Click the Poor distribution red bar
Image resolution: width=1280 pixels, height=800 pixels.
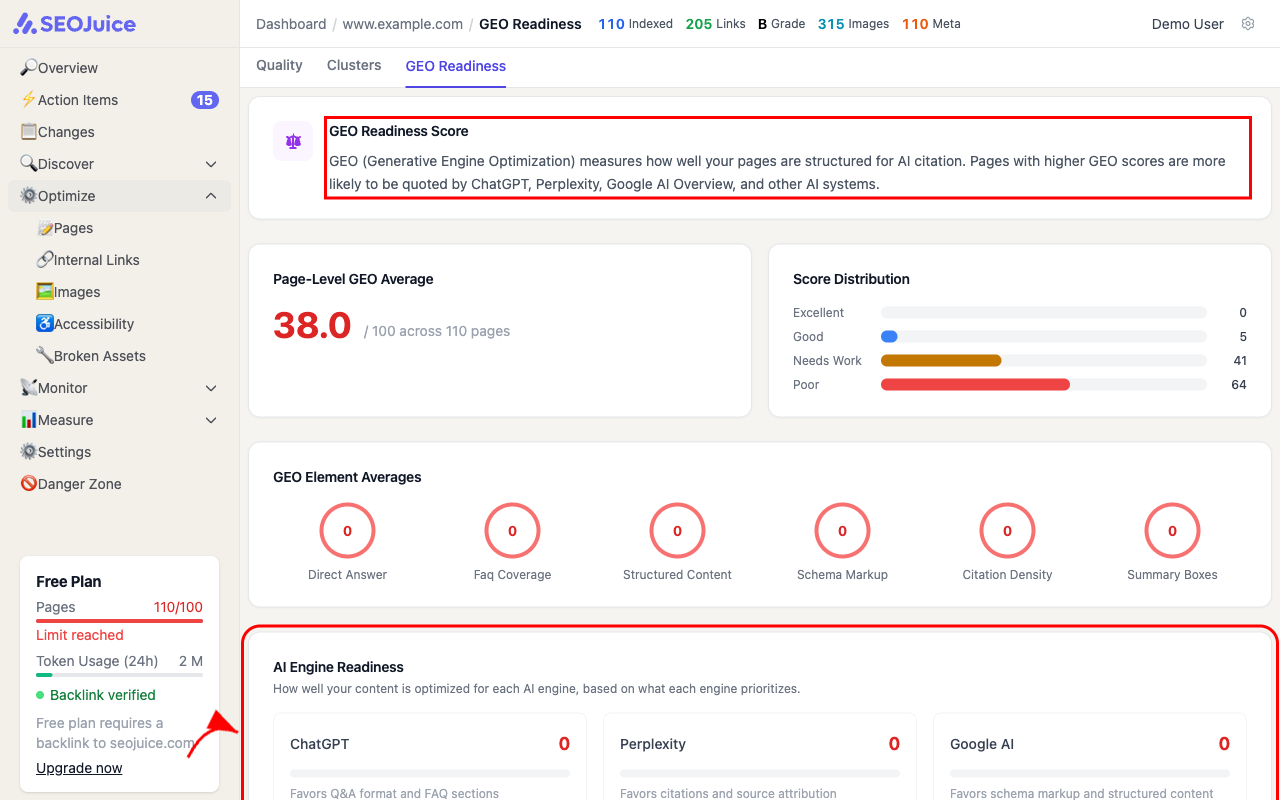(975, 385)
